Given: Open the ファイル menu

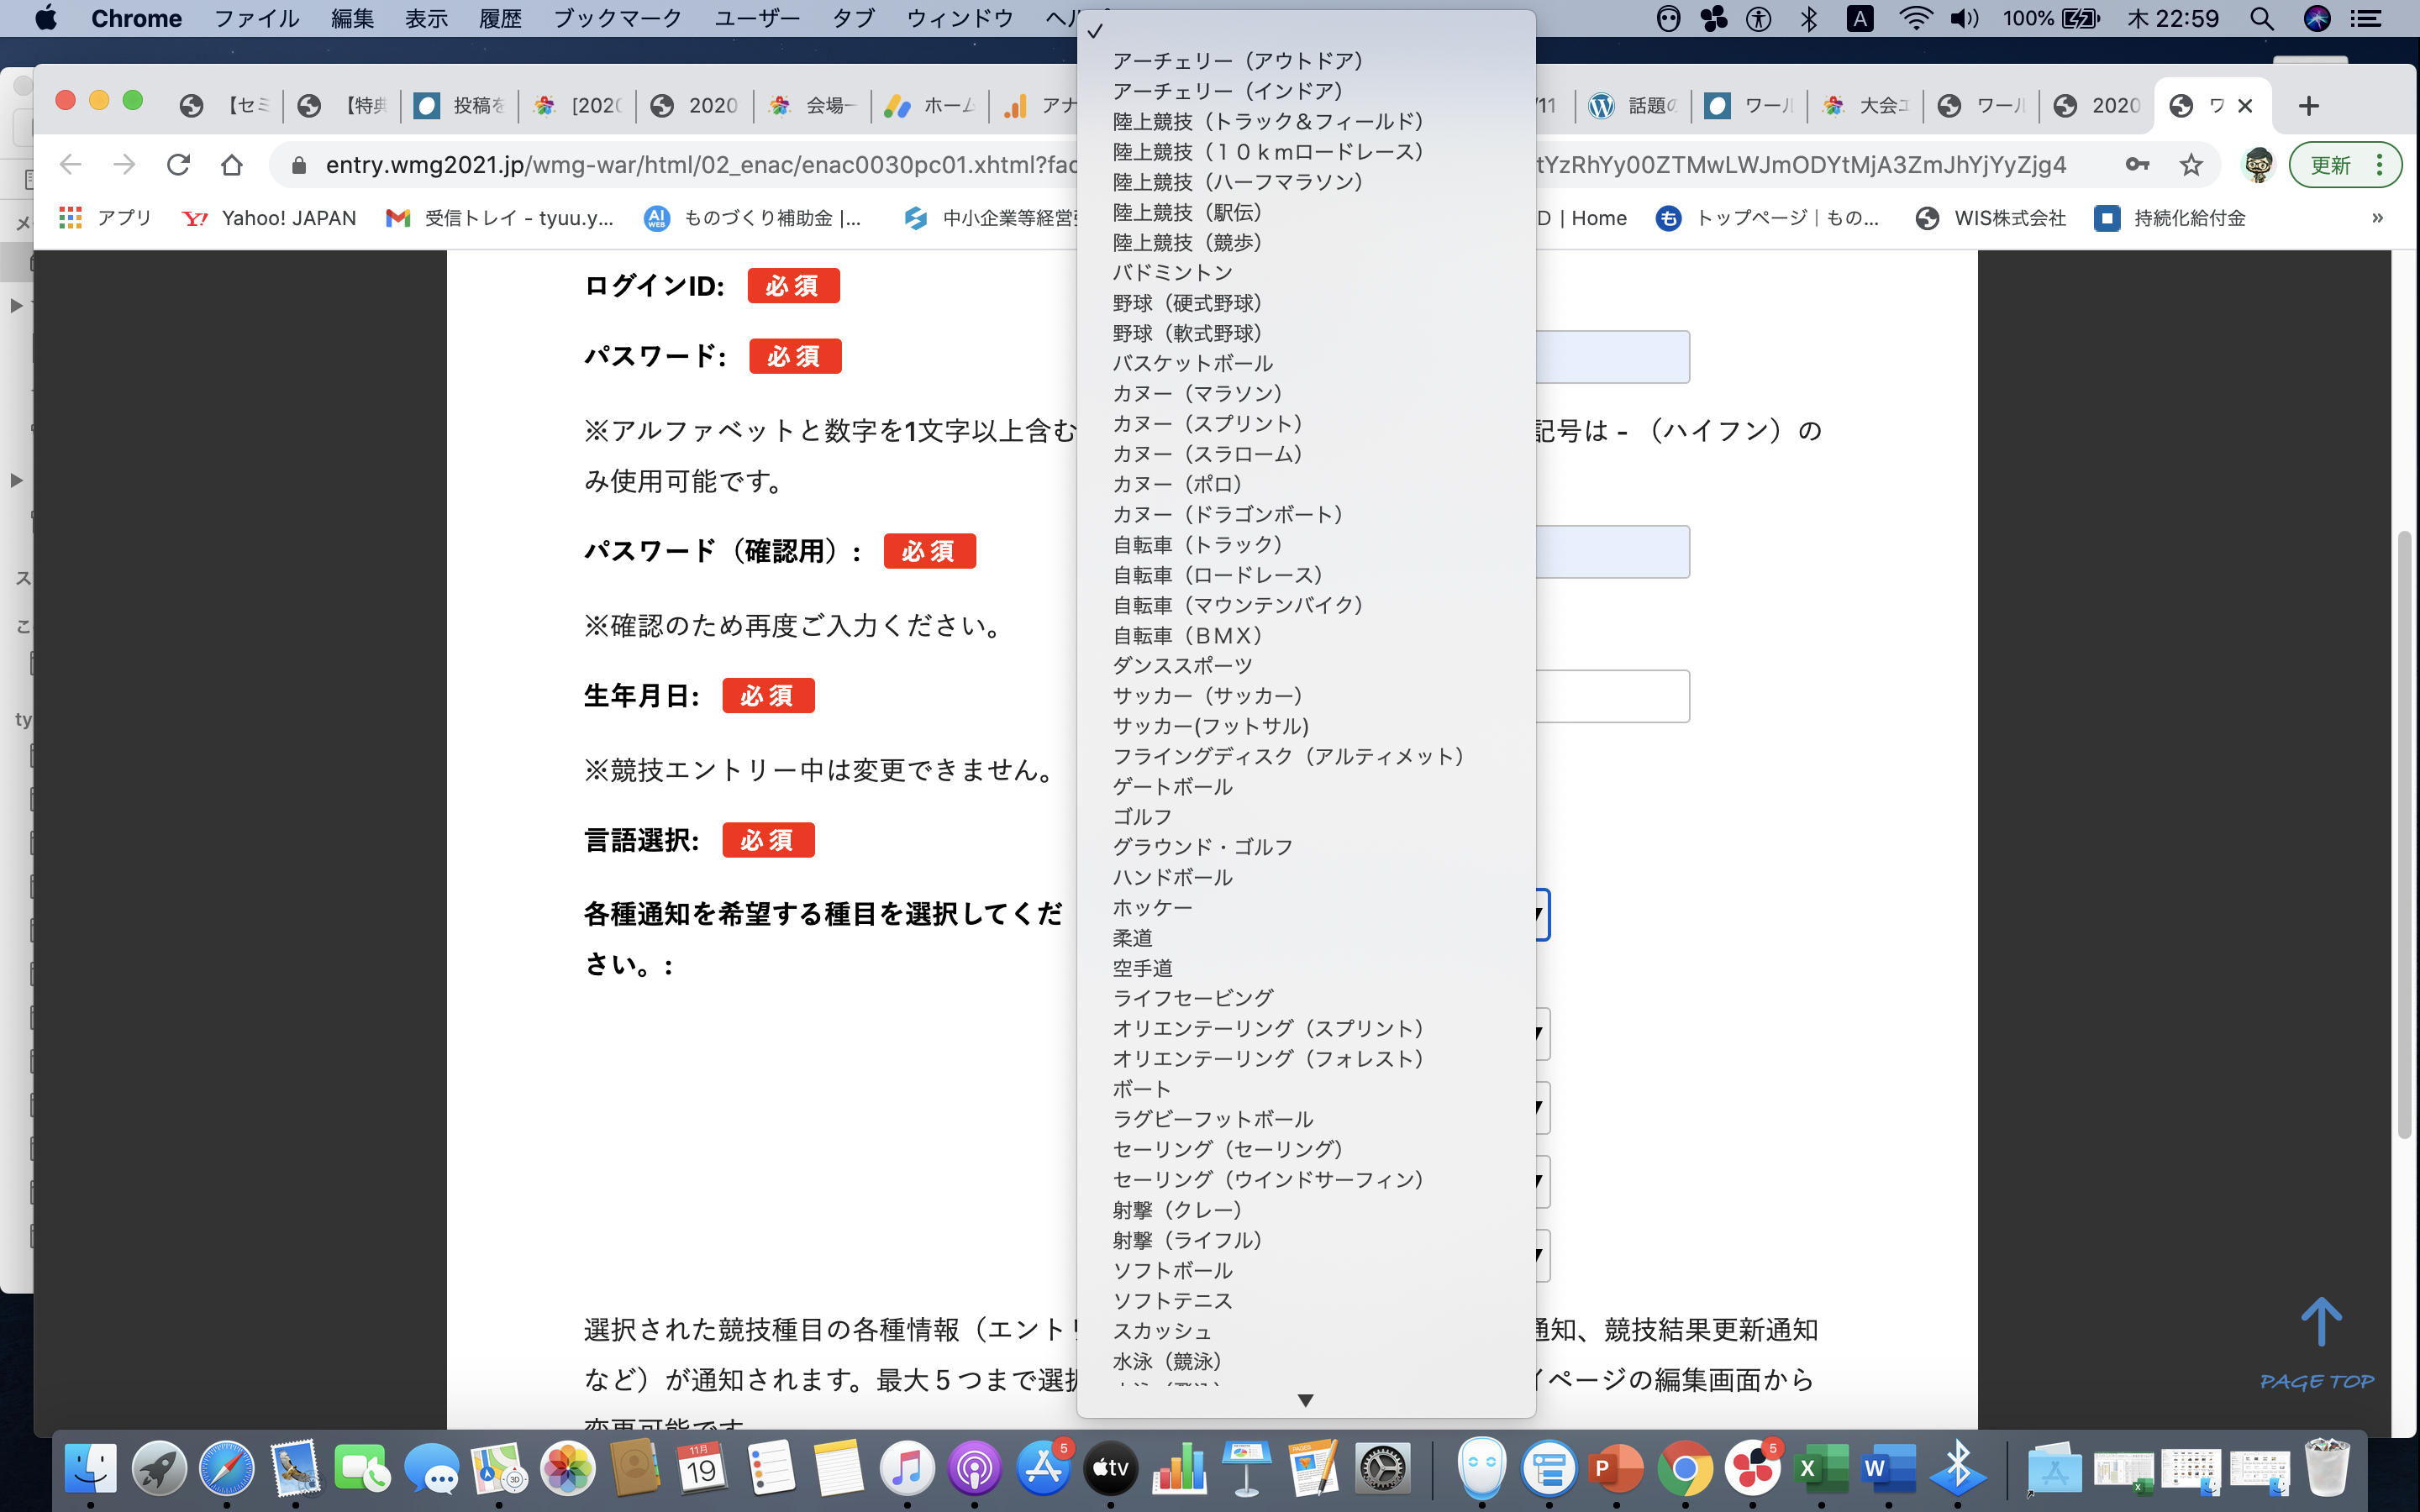Looking at the screenshot, I should pyautogui.click(x=257, y=18).
